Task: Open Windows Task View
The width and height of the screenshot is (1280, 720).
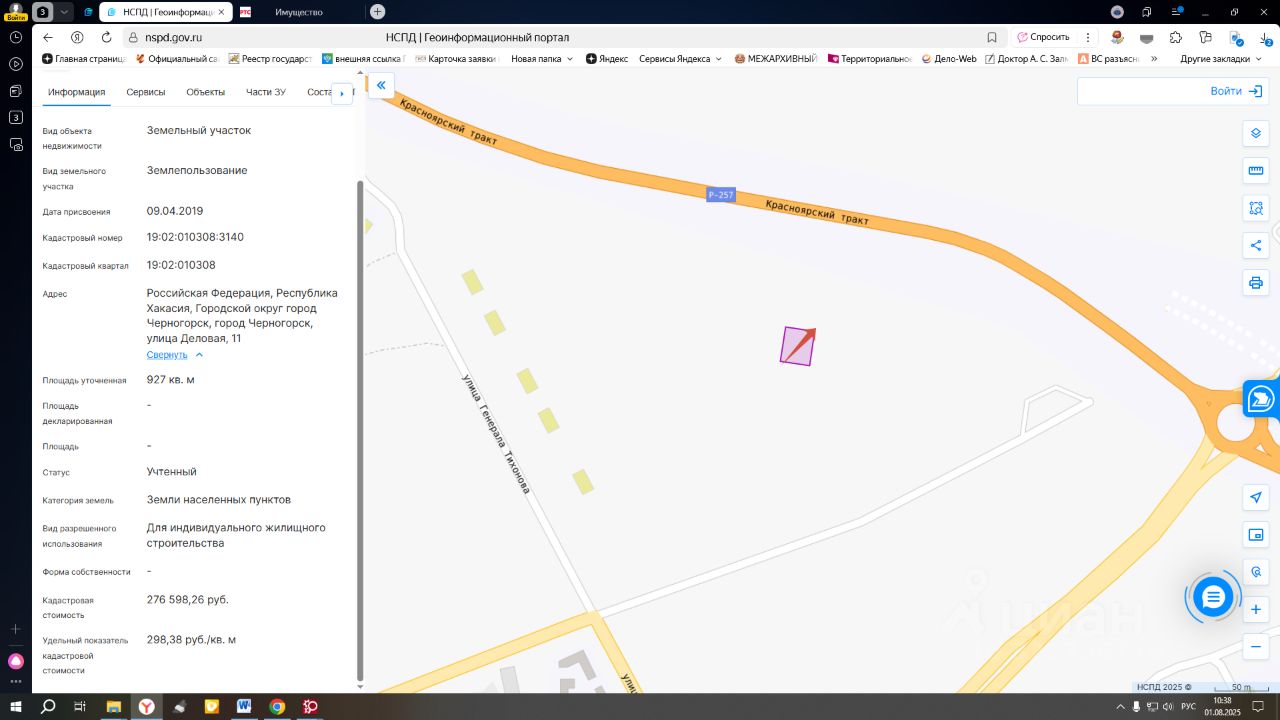Action: (80, 706)
